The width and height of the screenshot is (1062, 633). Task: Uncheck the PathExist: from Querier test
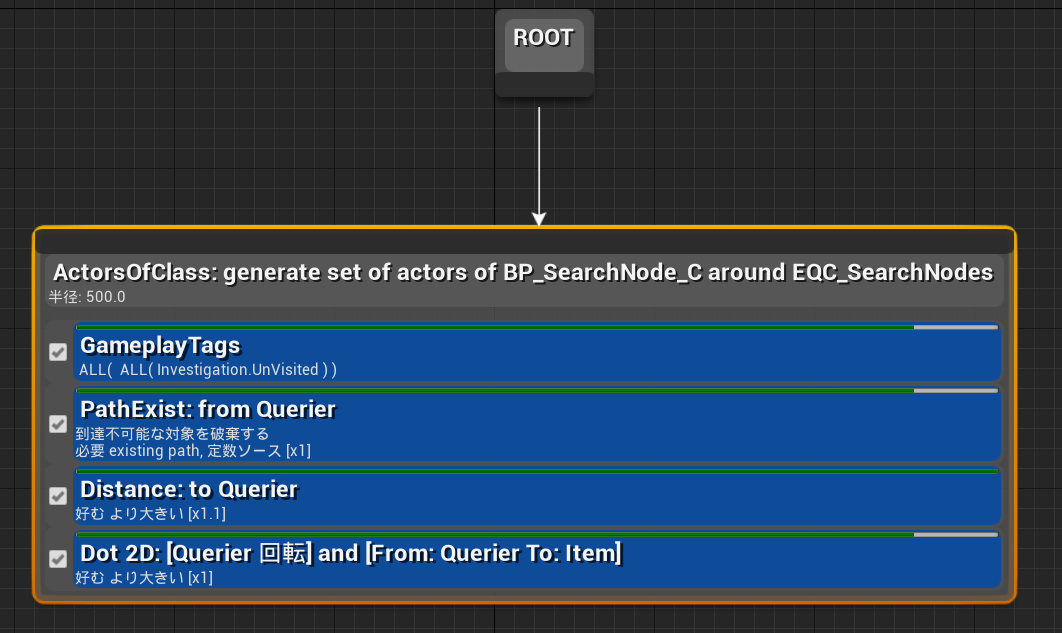pyautogui.click(x=57, y=423)
